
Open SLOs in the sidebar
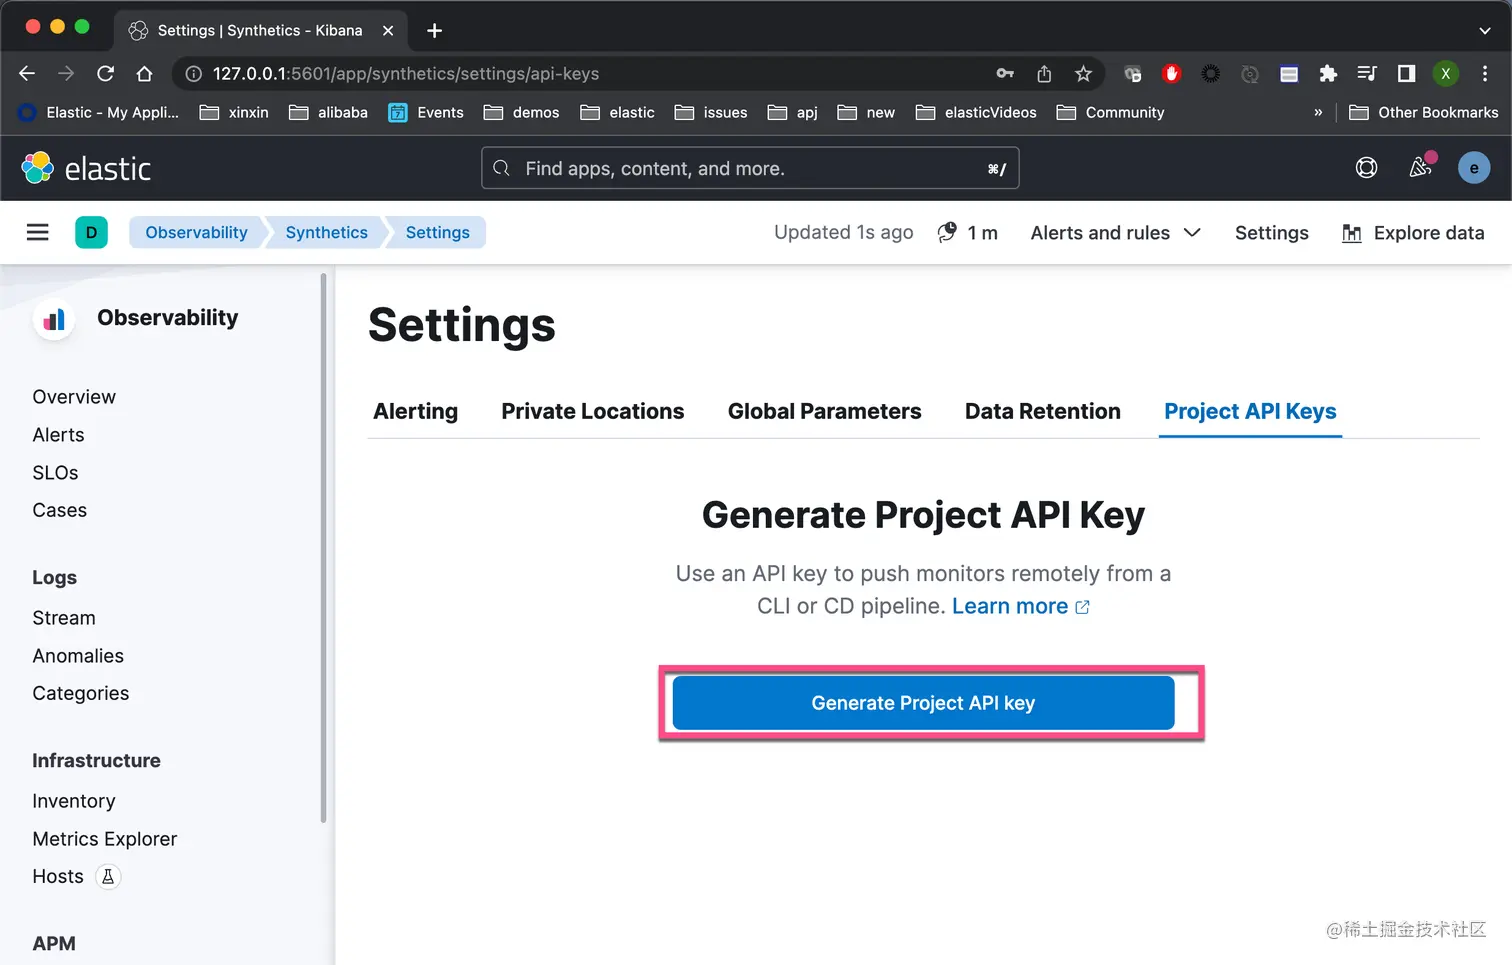pyautogui.click(x=55, y=473)
